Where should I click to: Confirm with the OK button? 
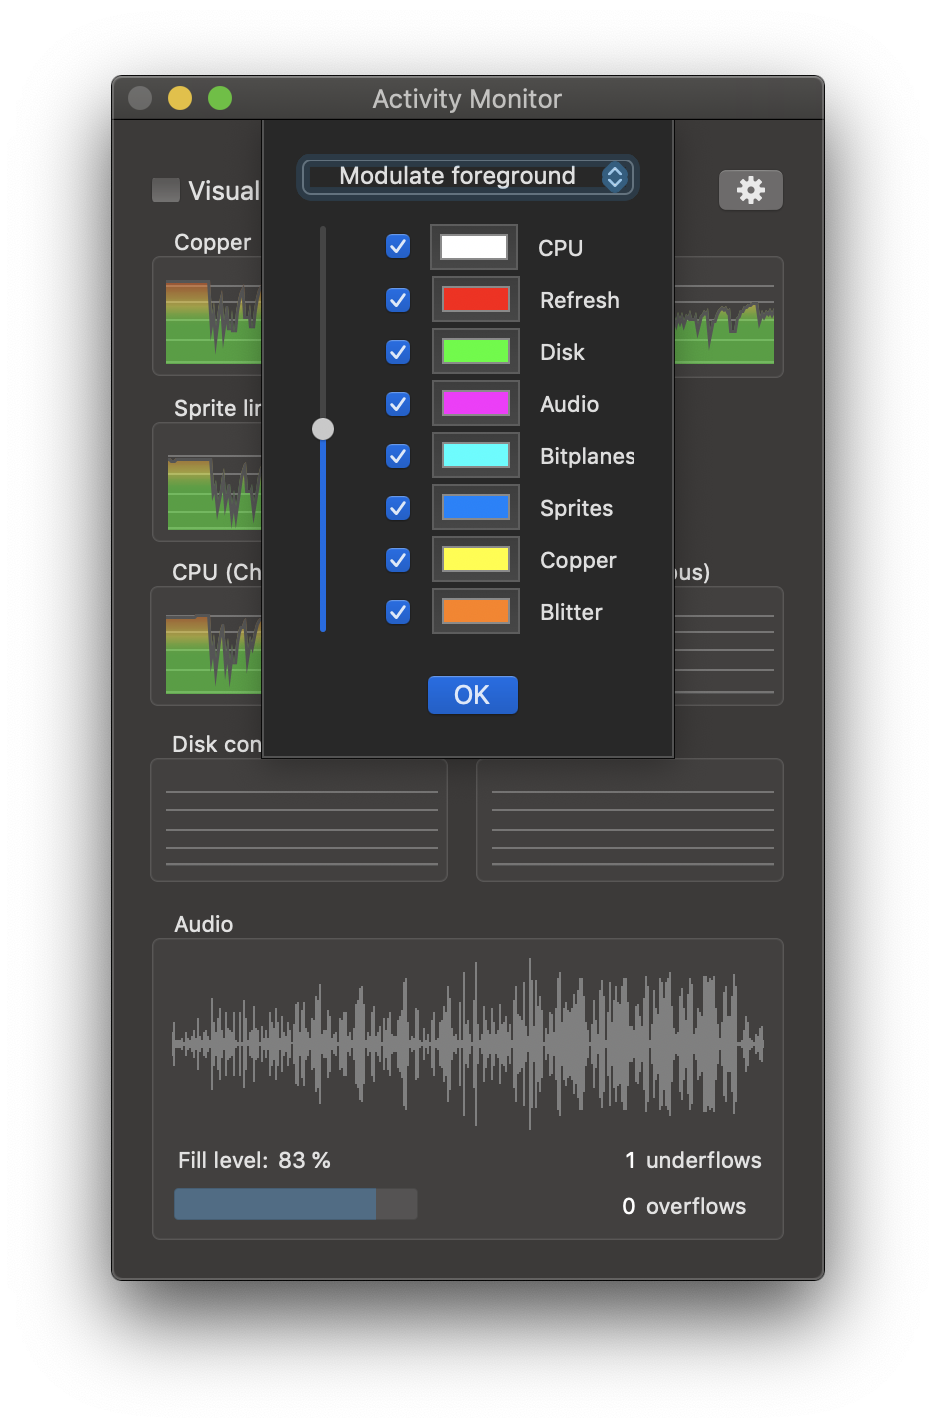click(472, 695)
